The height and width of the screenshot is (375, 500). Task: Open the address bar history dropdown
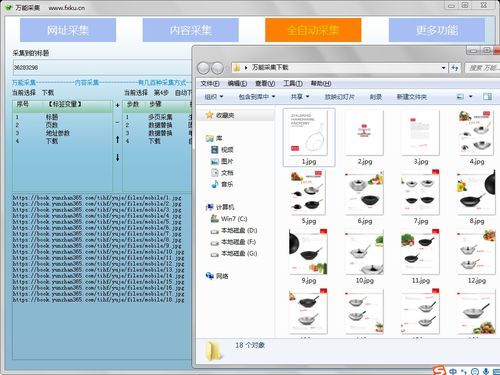pyautogui.click(x=444, y=68)
